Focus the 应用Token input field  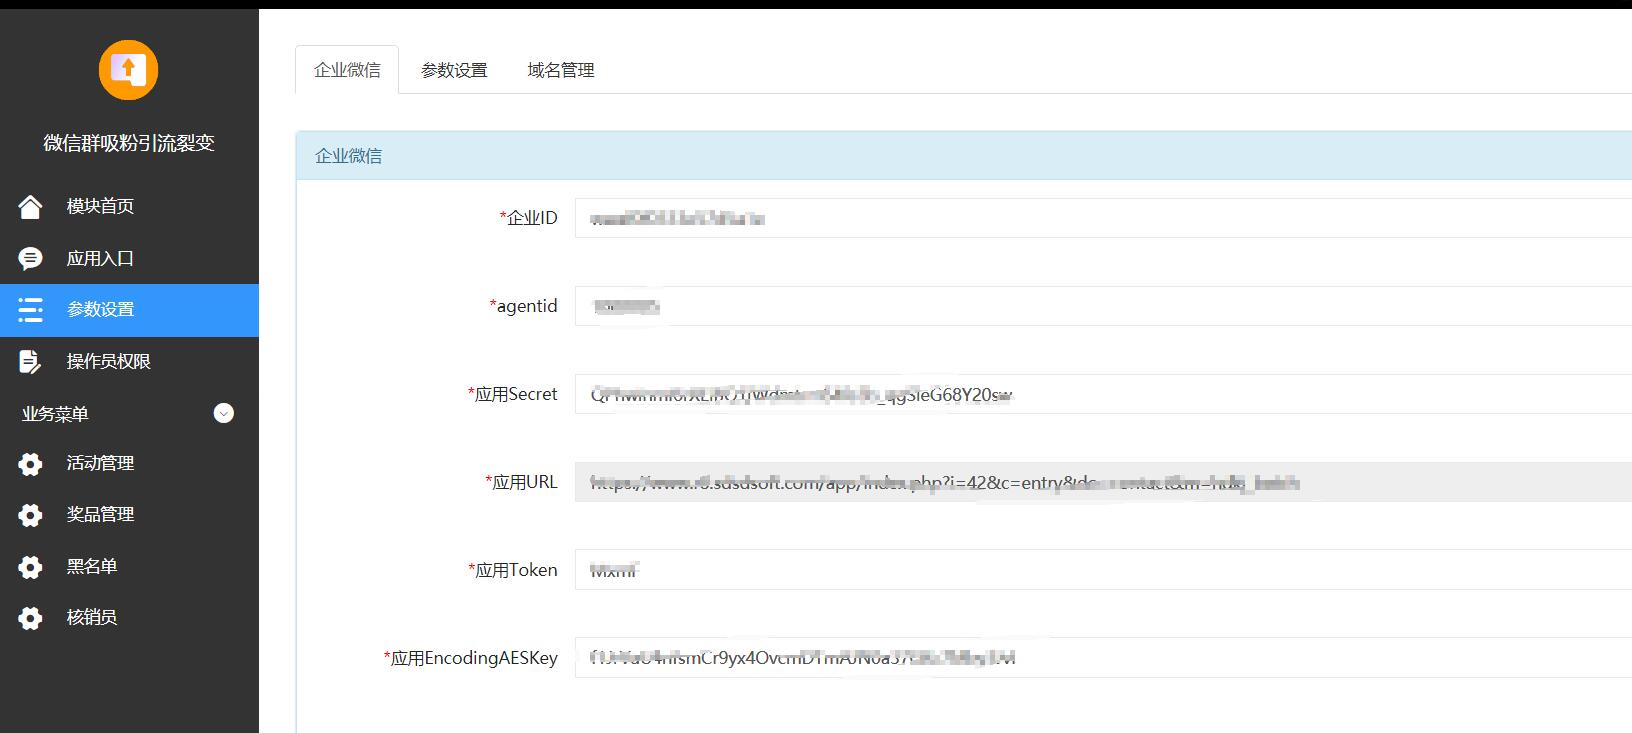(x=1103, y=570)
